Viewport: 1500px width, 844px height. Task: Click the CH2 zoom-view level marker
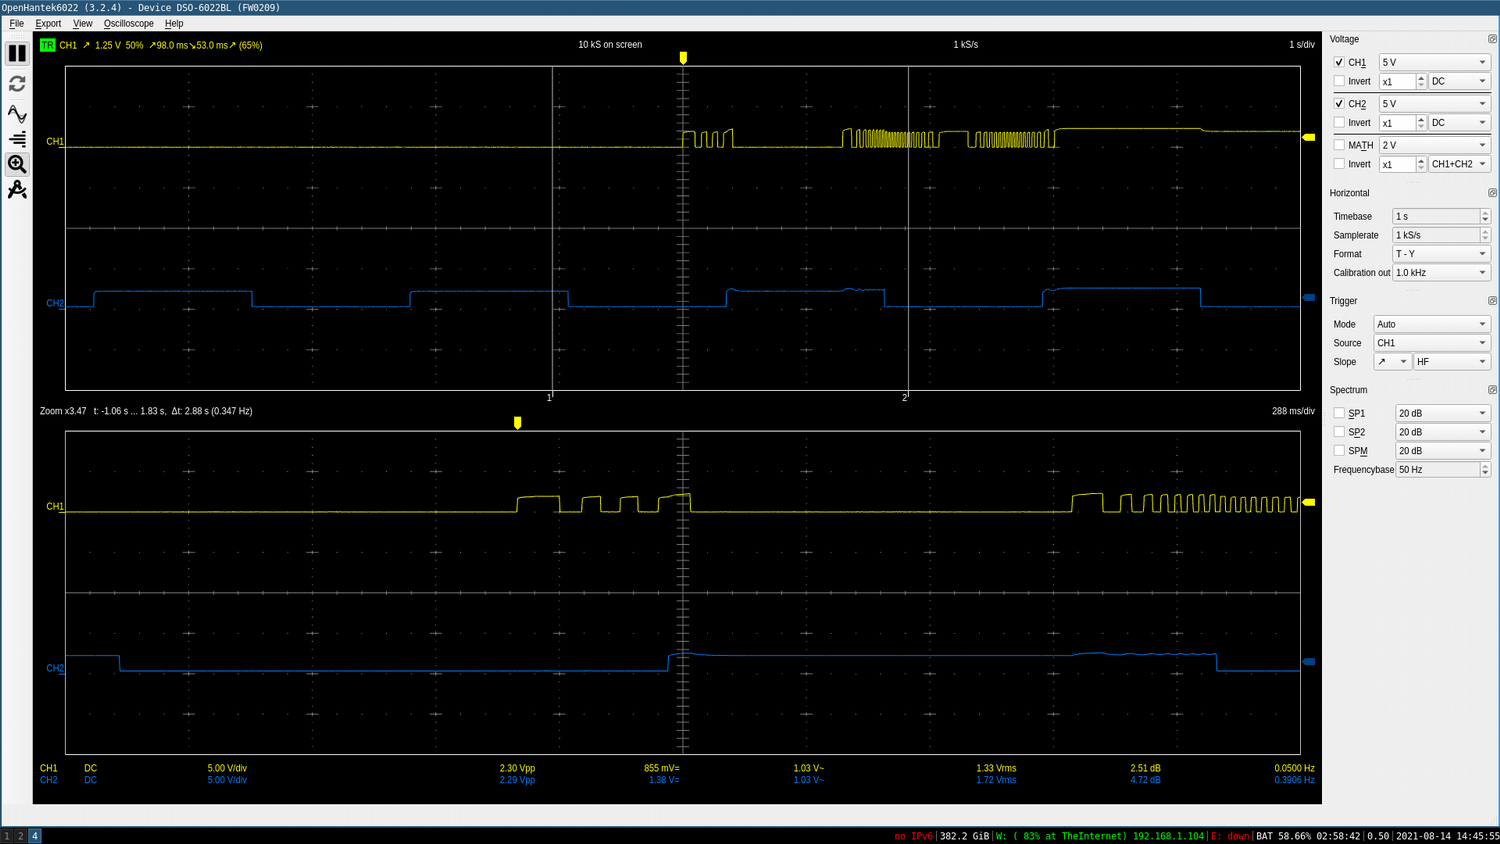point(1308,662)
